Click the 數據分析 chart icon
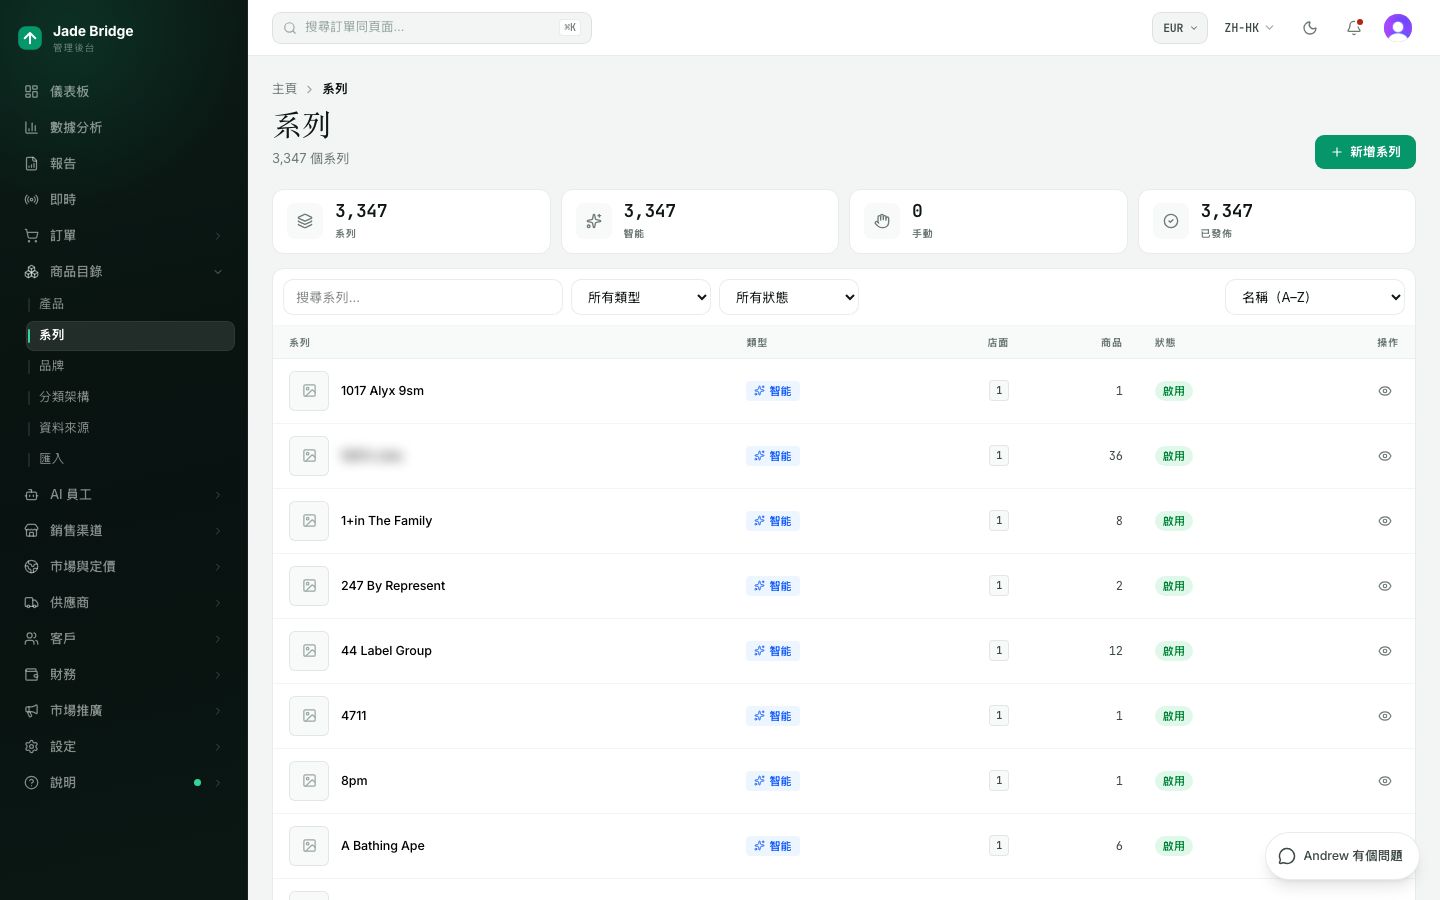This screenshot has width=1440, height=900. tap(32, 127)
